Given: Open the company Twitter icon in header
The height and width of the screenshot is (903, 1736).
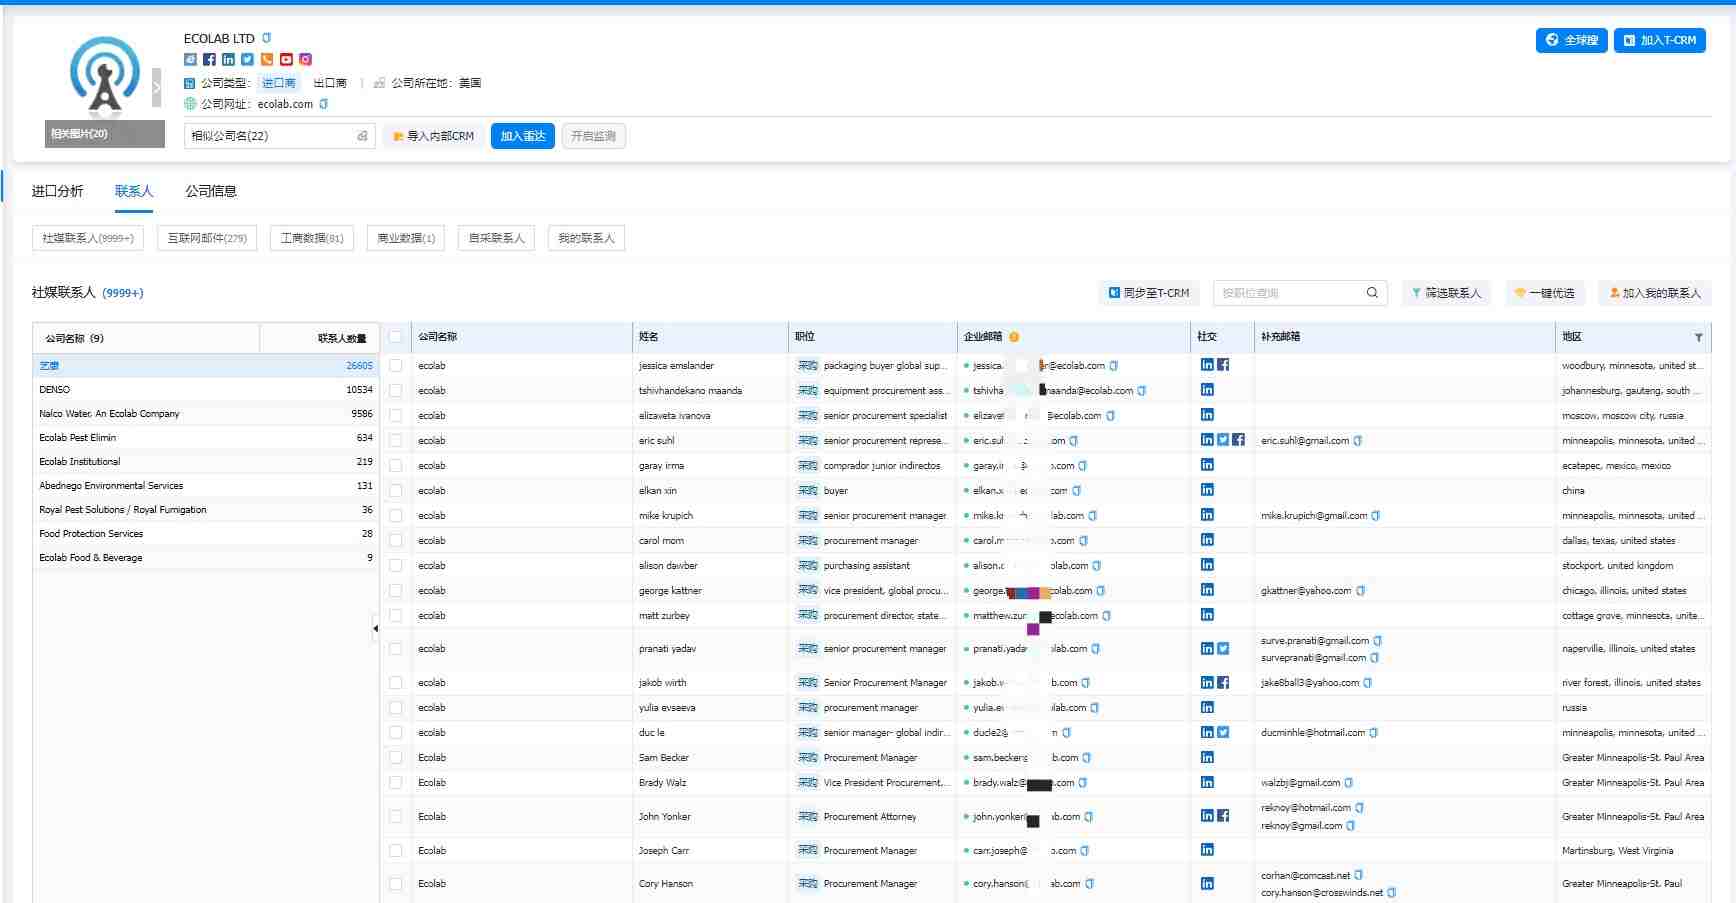Looking at the screenshot, I should coord(247,59).
